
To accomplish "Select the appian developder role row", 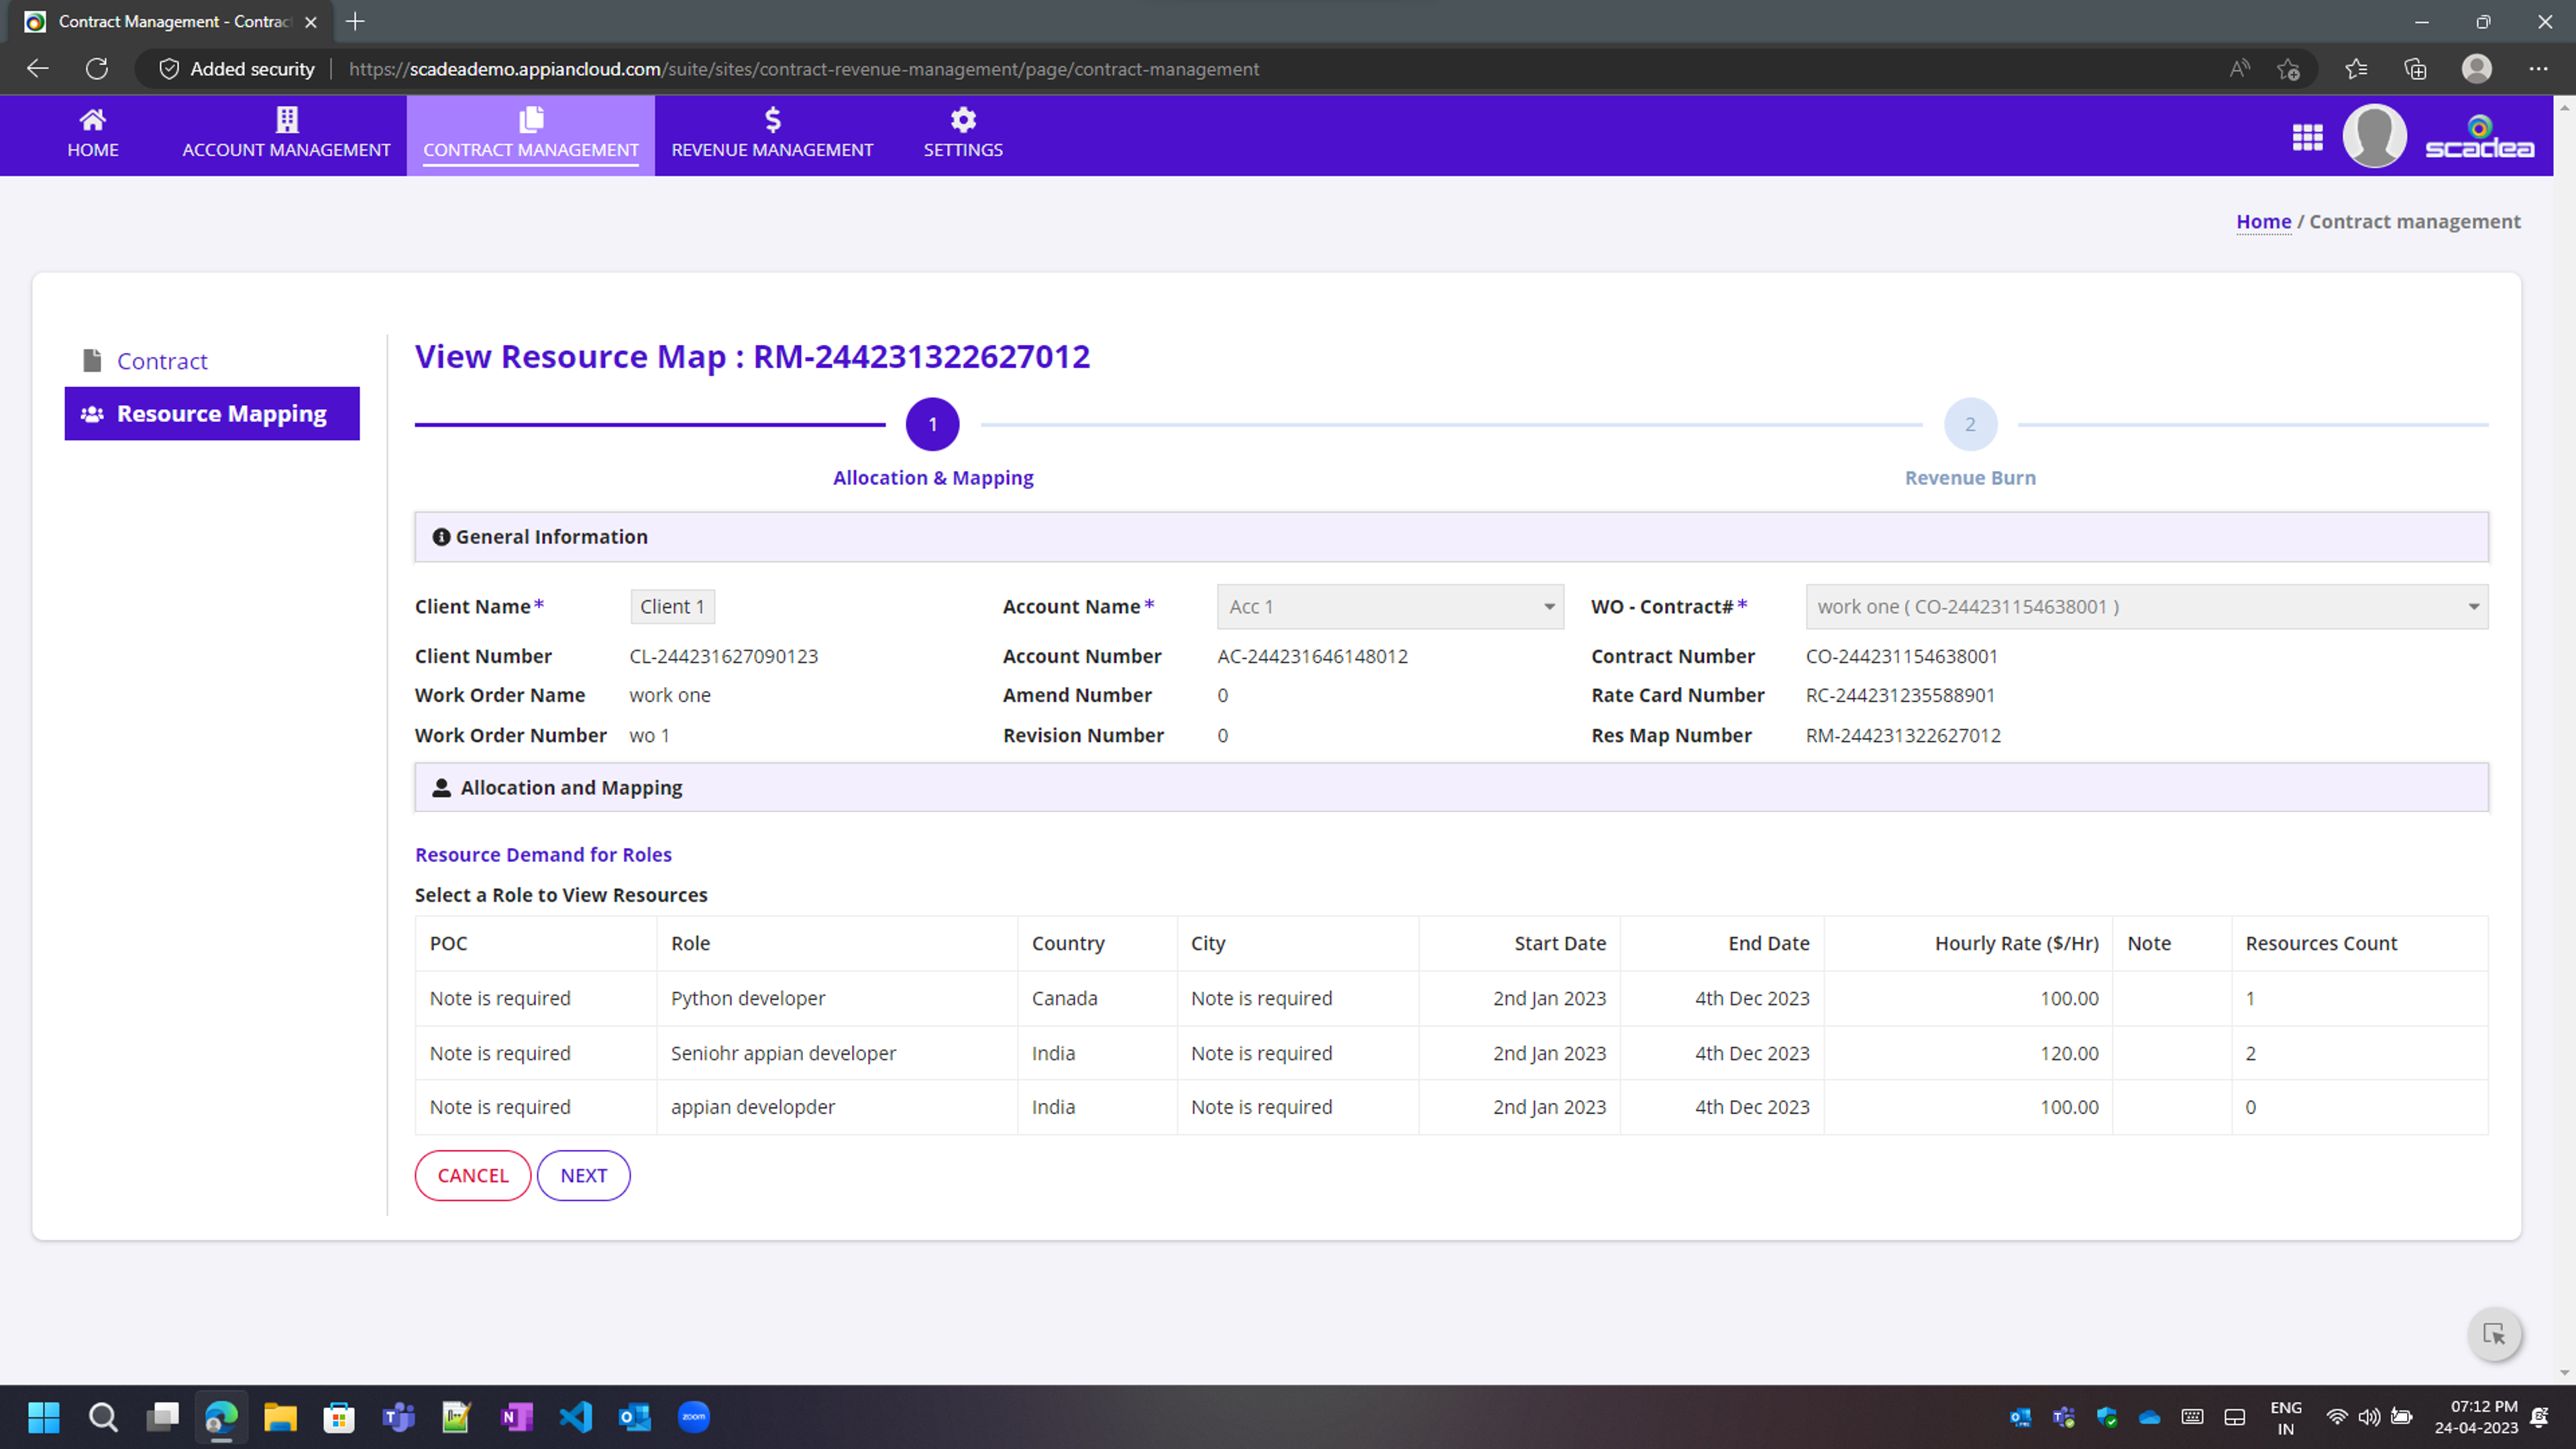I will [x=1451, y=1106].
